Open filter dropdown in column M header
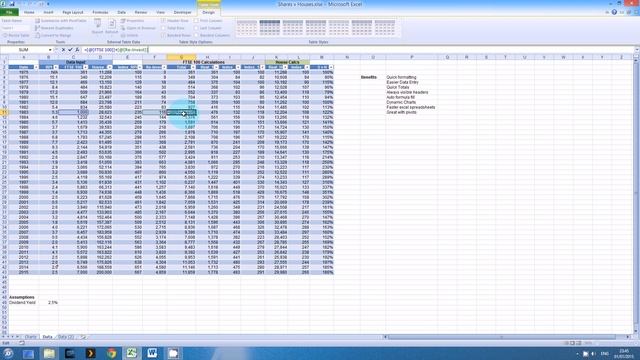Screen dimensions: 640x360 point(331,67)
